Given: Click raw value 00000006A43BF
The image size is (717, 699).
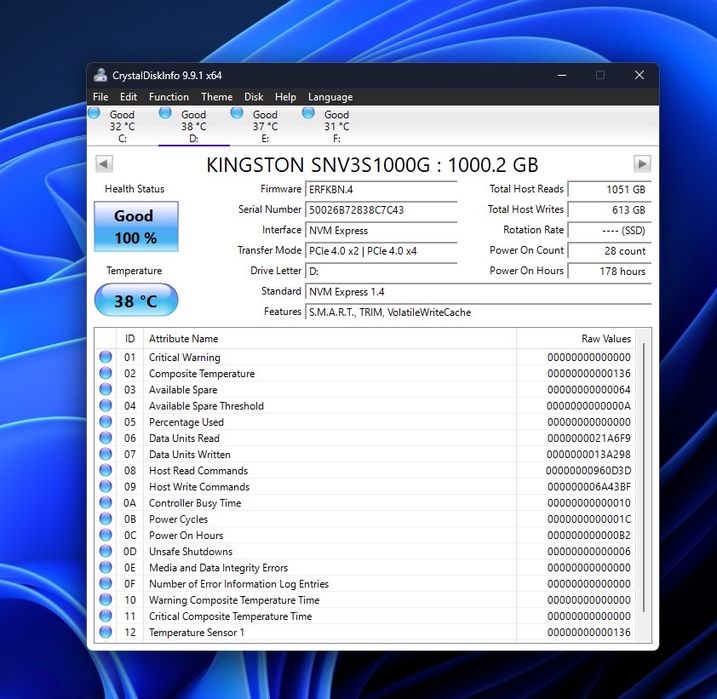Looking at the screenshot, I should 589,487.
